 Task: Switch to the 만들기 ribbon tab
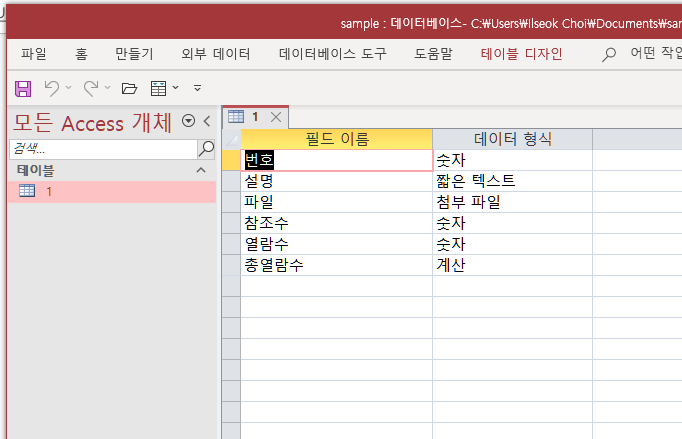134,54
